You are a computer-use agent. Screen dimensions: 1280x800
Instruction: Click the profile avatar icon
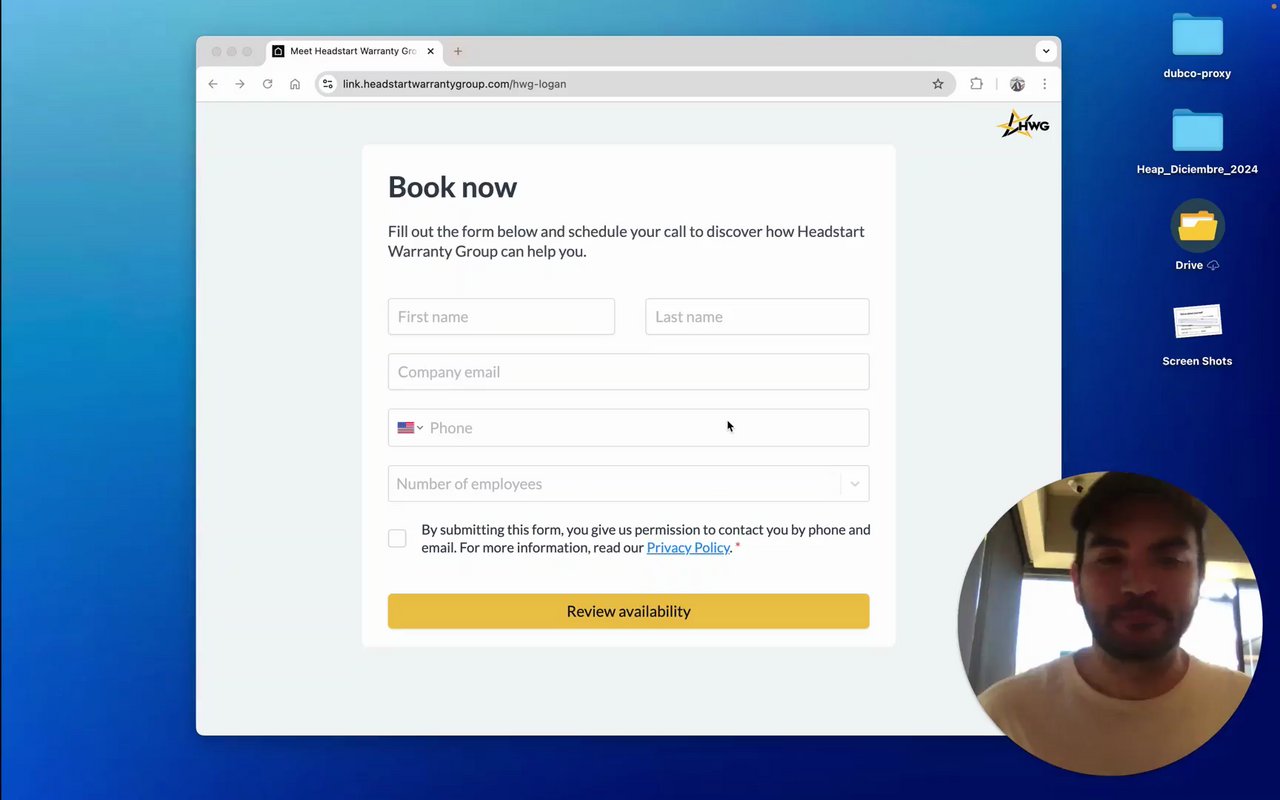click(1017, 84)
